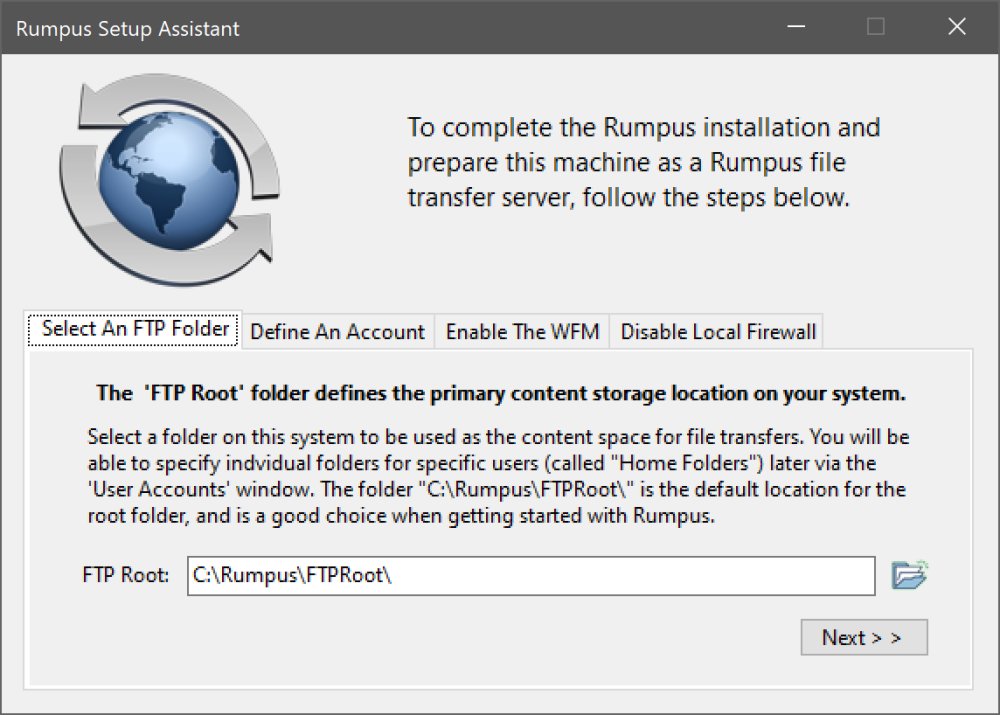Click the Rumpus Setup Assistant title text
The height and width of the screenshot is (715, 1000).
coord(128,29)
